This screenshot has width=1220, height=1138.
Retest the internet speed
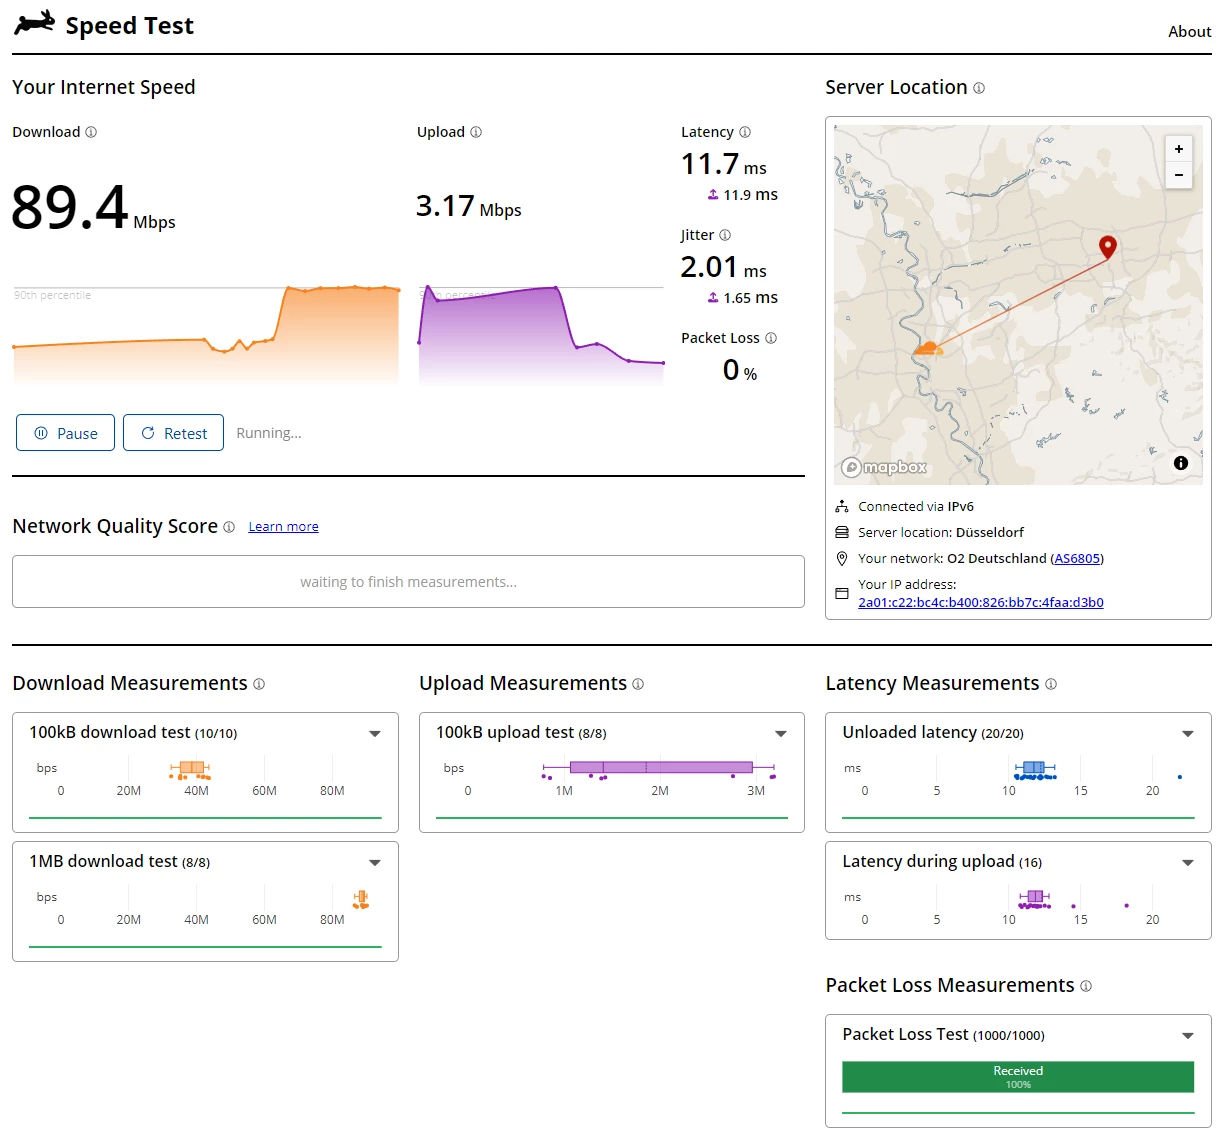[x=173, y=433]
